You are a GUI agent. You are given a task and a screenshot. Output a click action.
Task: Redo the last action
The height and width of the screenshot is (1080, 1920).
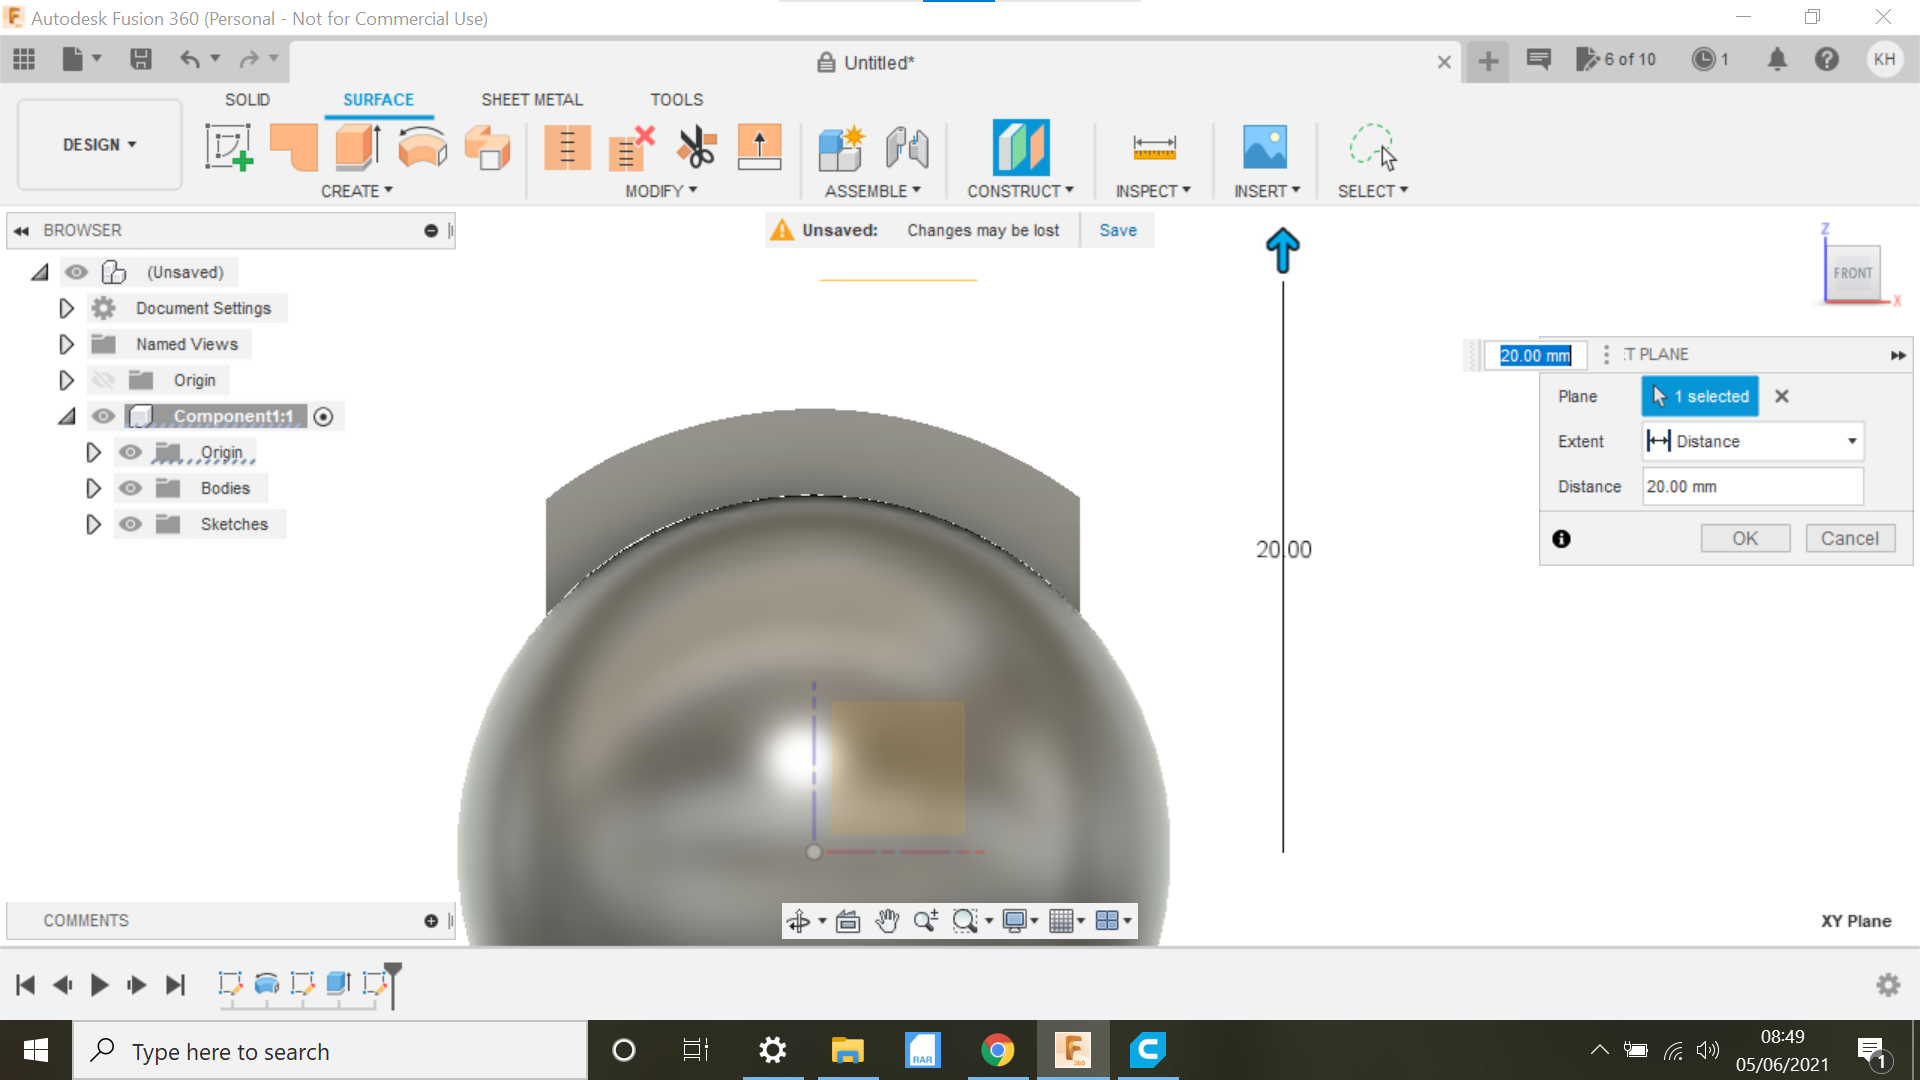[249, 60]
